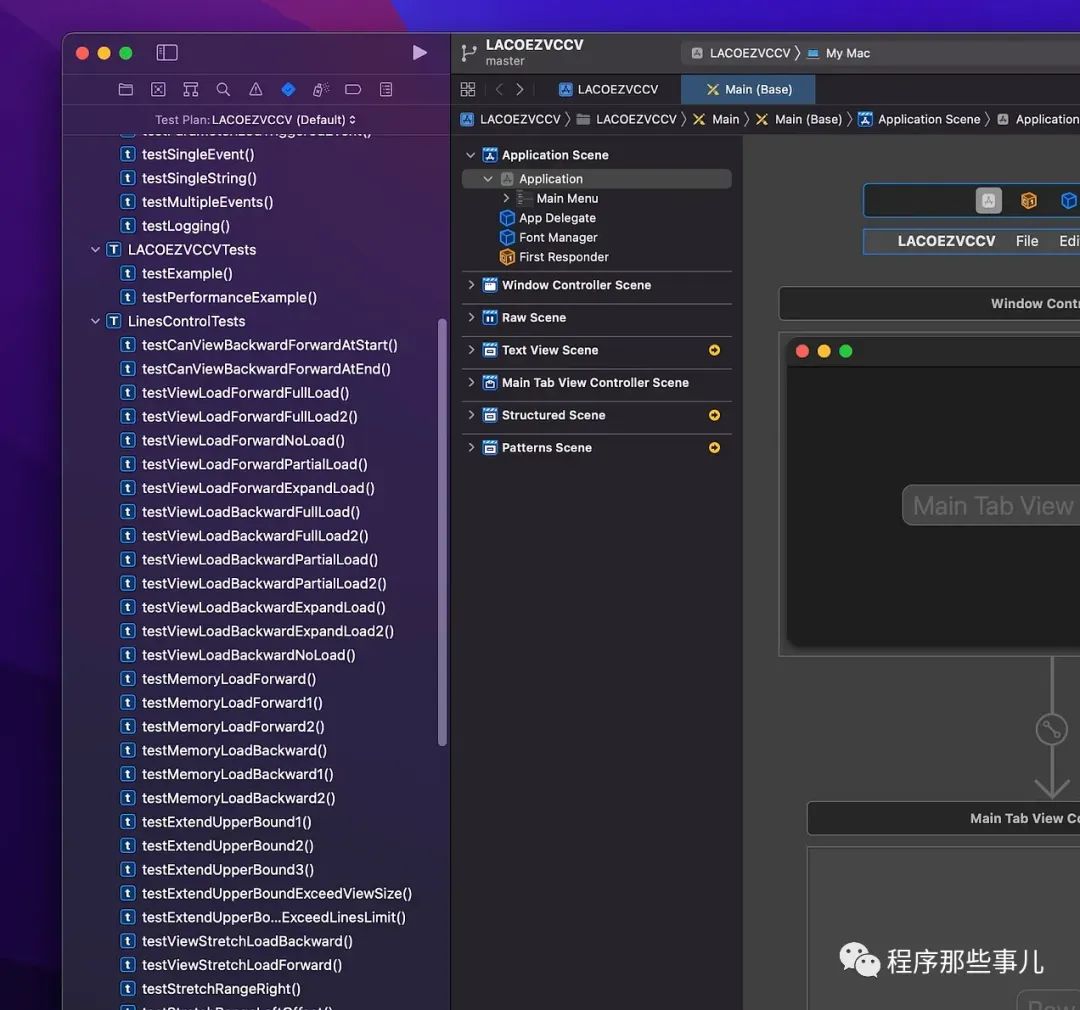Select App Delegate in the outline
The width and height of the screenshot is (1080, 1010).
pos(557,218)
